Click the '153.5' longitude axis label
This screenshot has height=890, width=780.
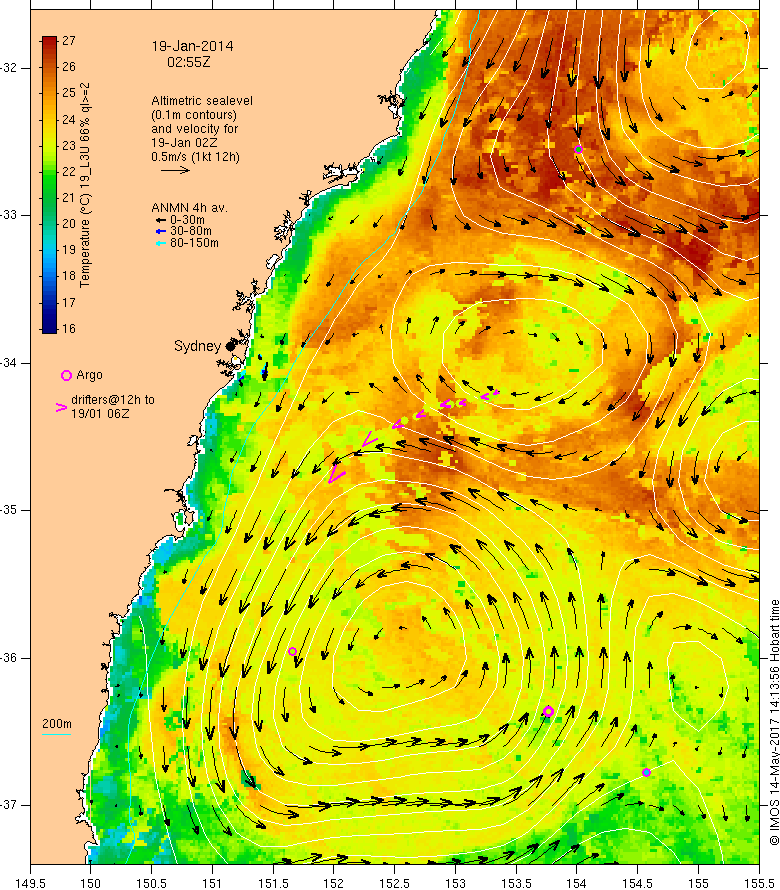point(516,884)
